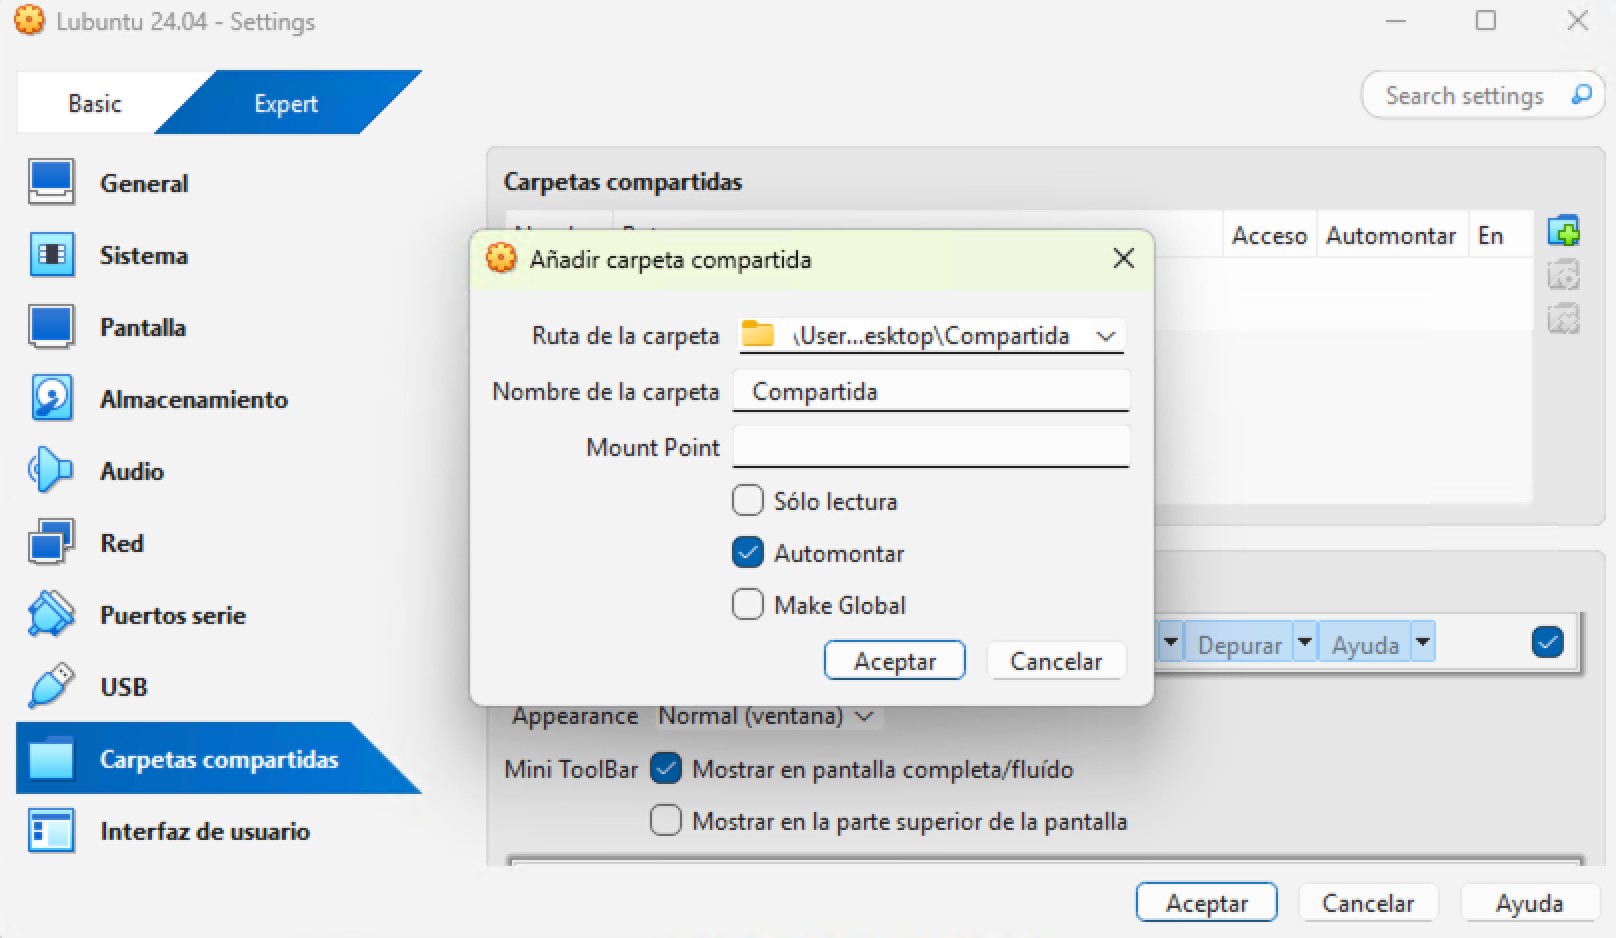Tick the Make Global checkbox
The image size is (1616, 938).
748,604
